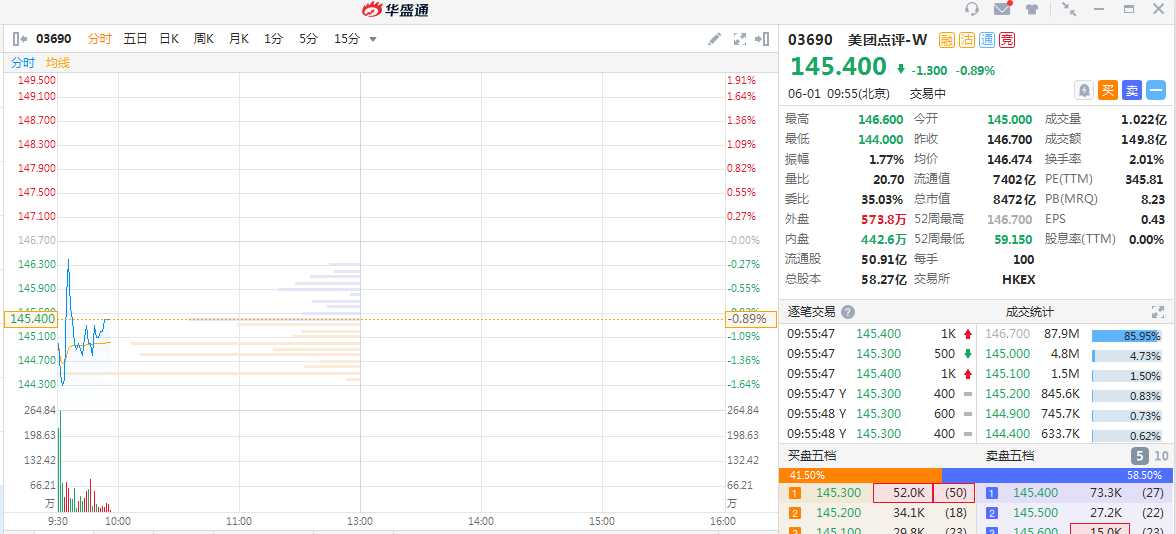Switch to the 月K monthly candlestick tab
1176x534 pixels.
click(238, 39)
